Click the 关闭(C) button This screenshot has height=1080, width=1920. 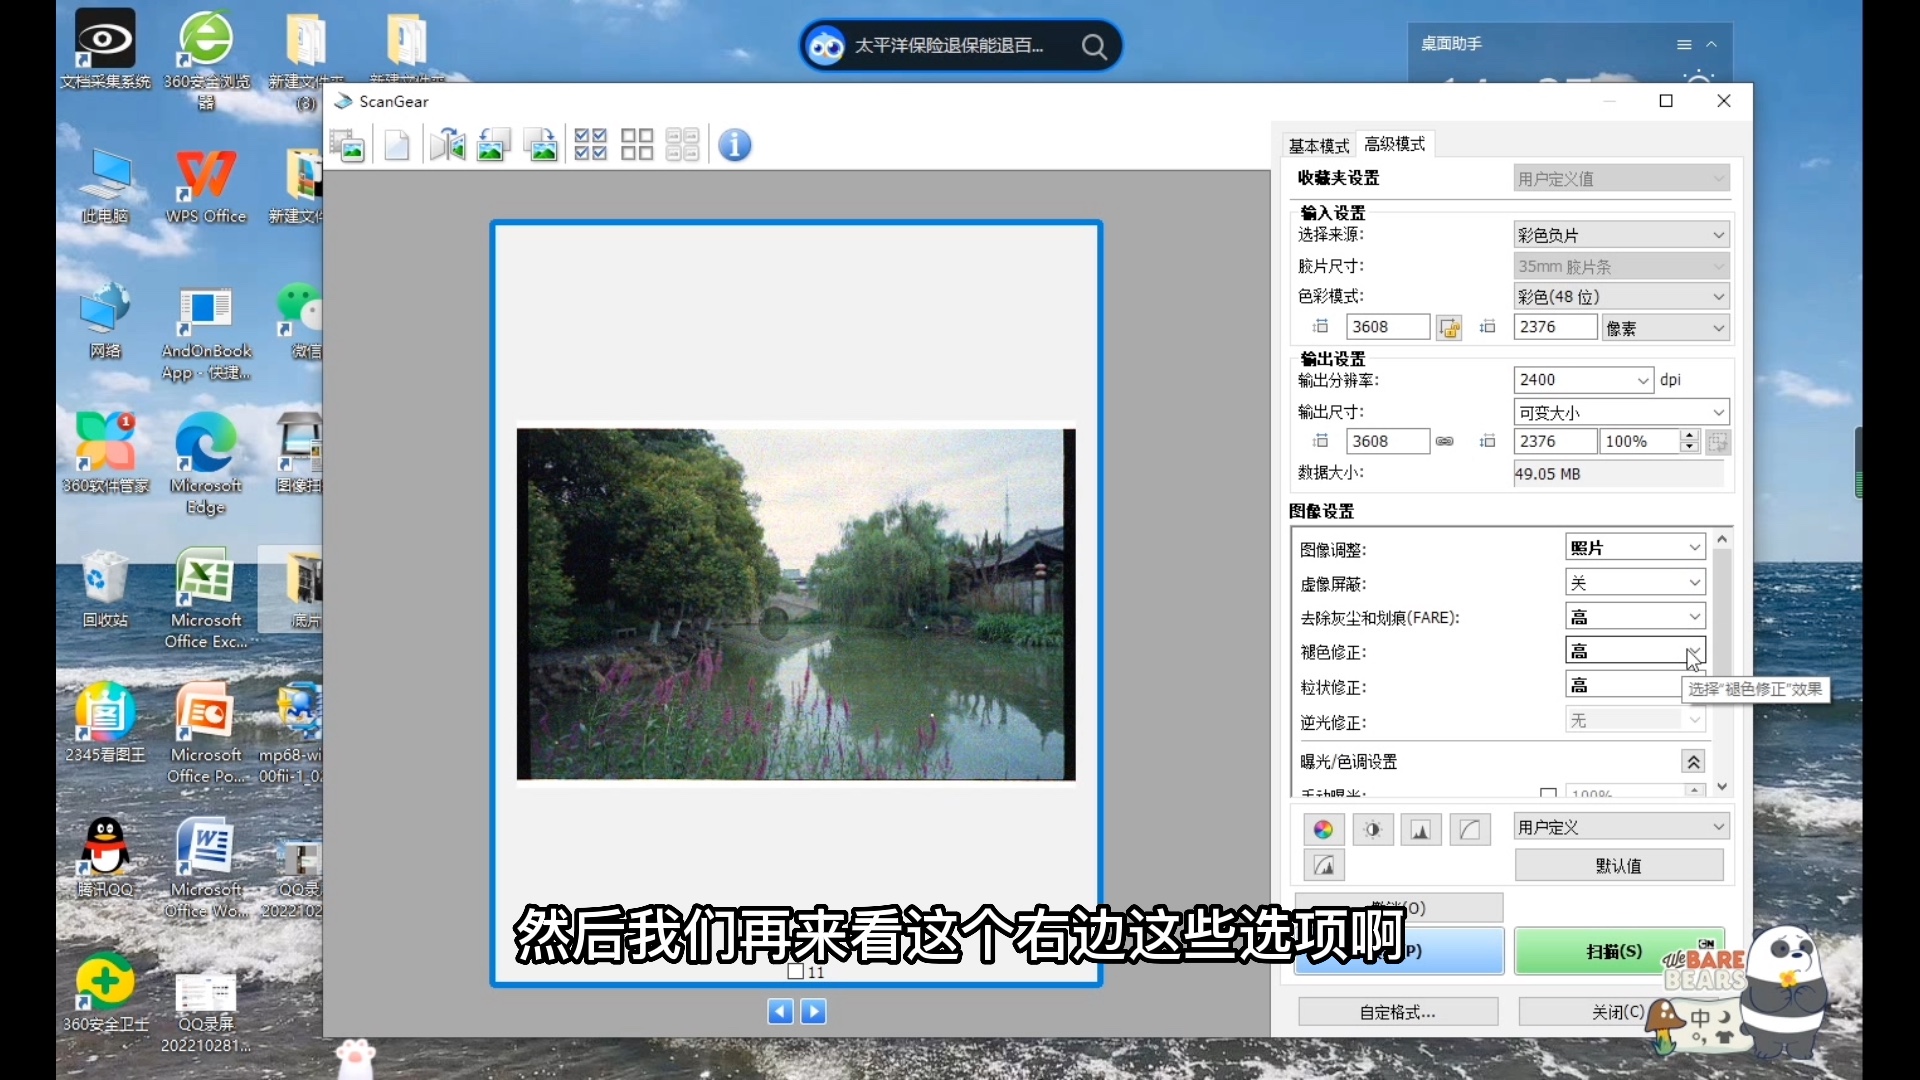[1618, 1012]
